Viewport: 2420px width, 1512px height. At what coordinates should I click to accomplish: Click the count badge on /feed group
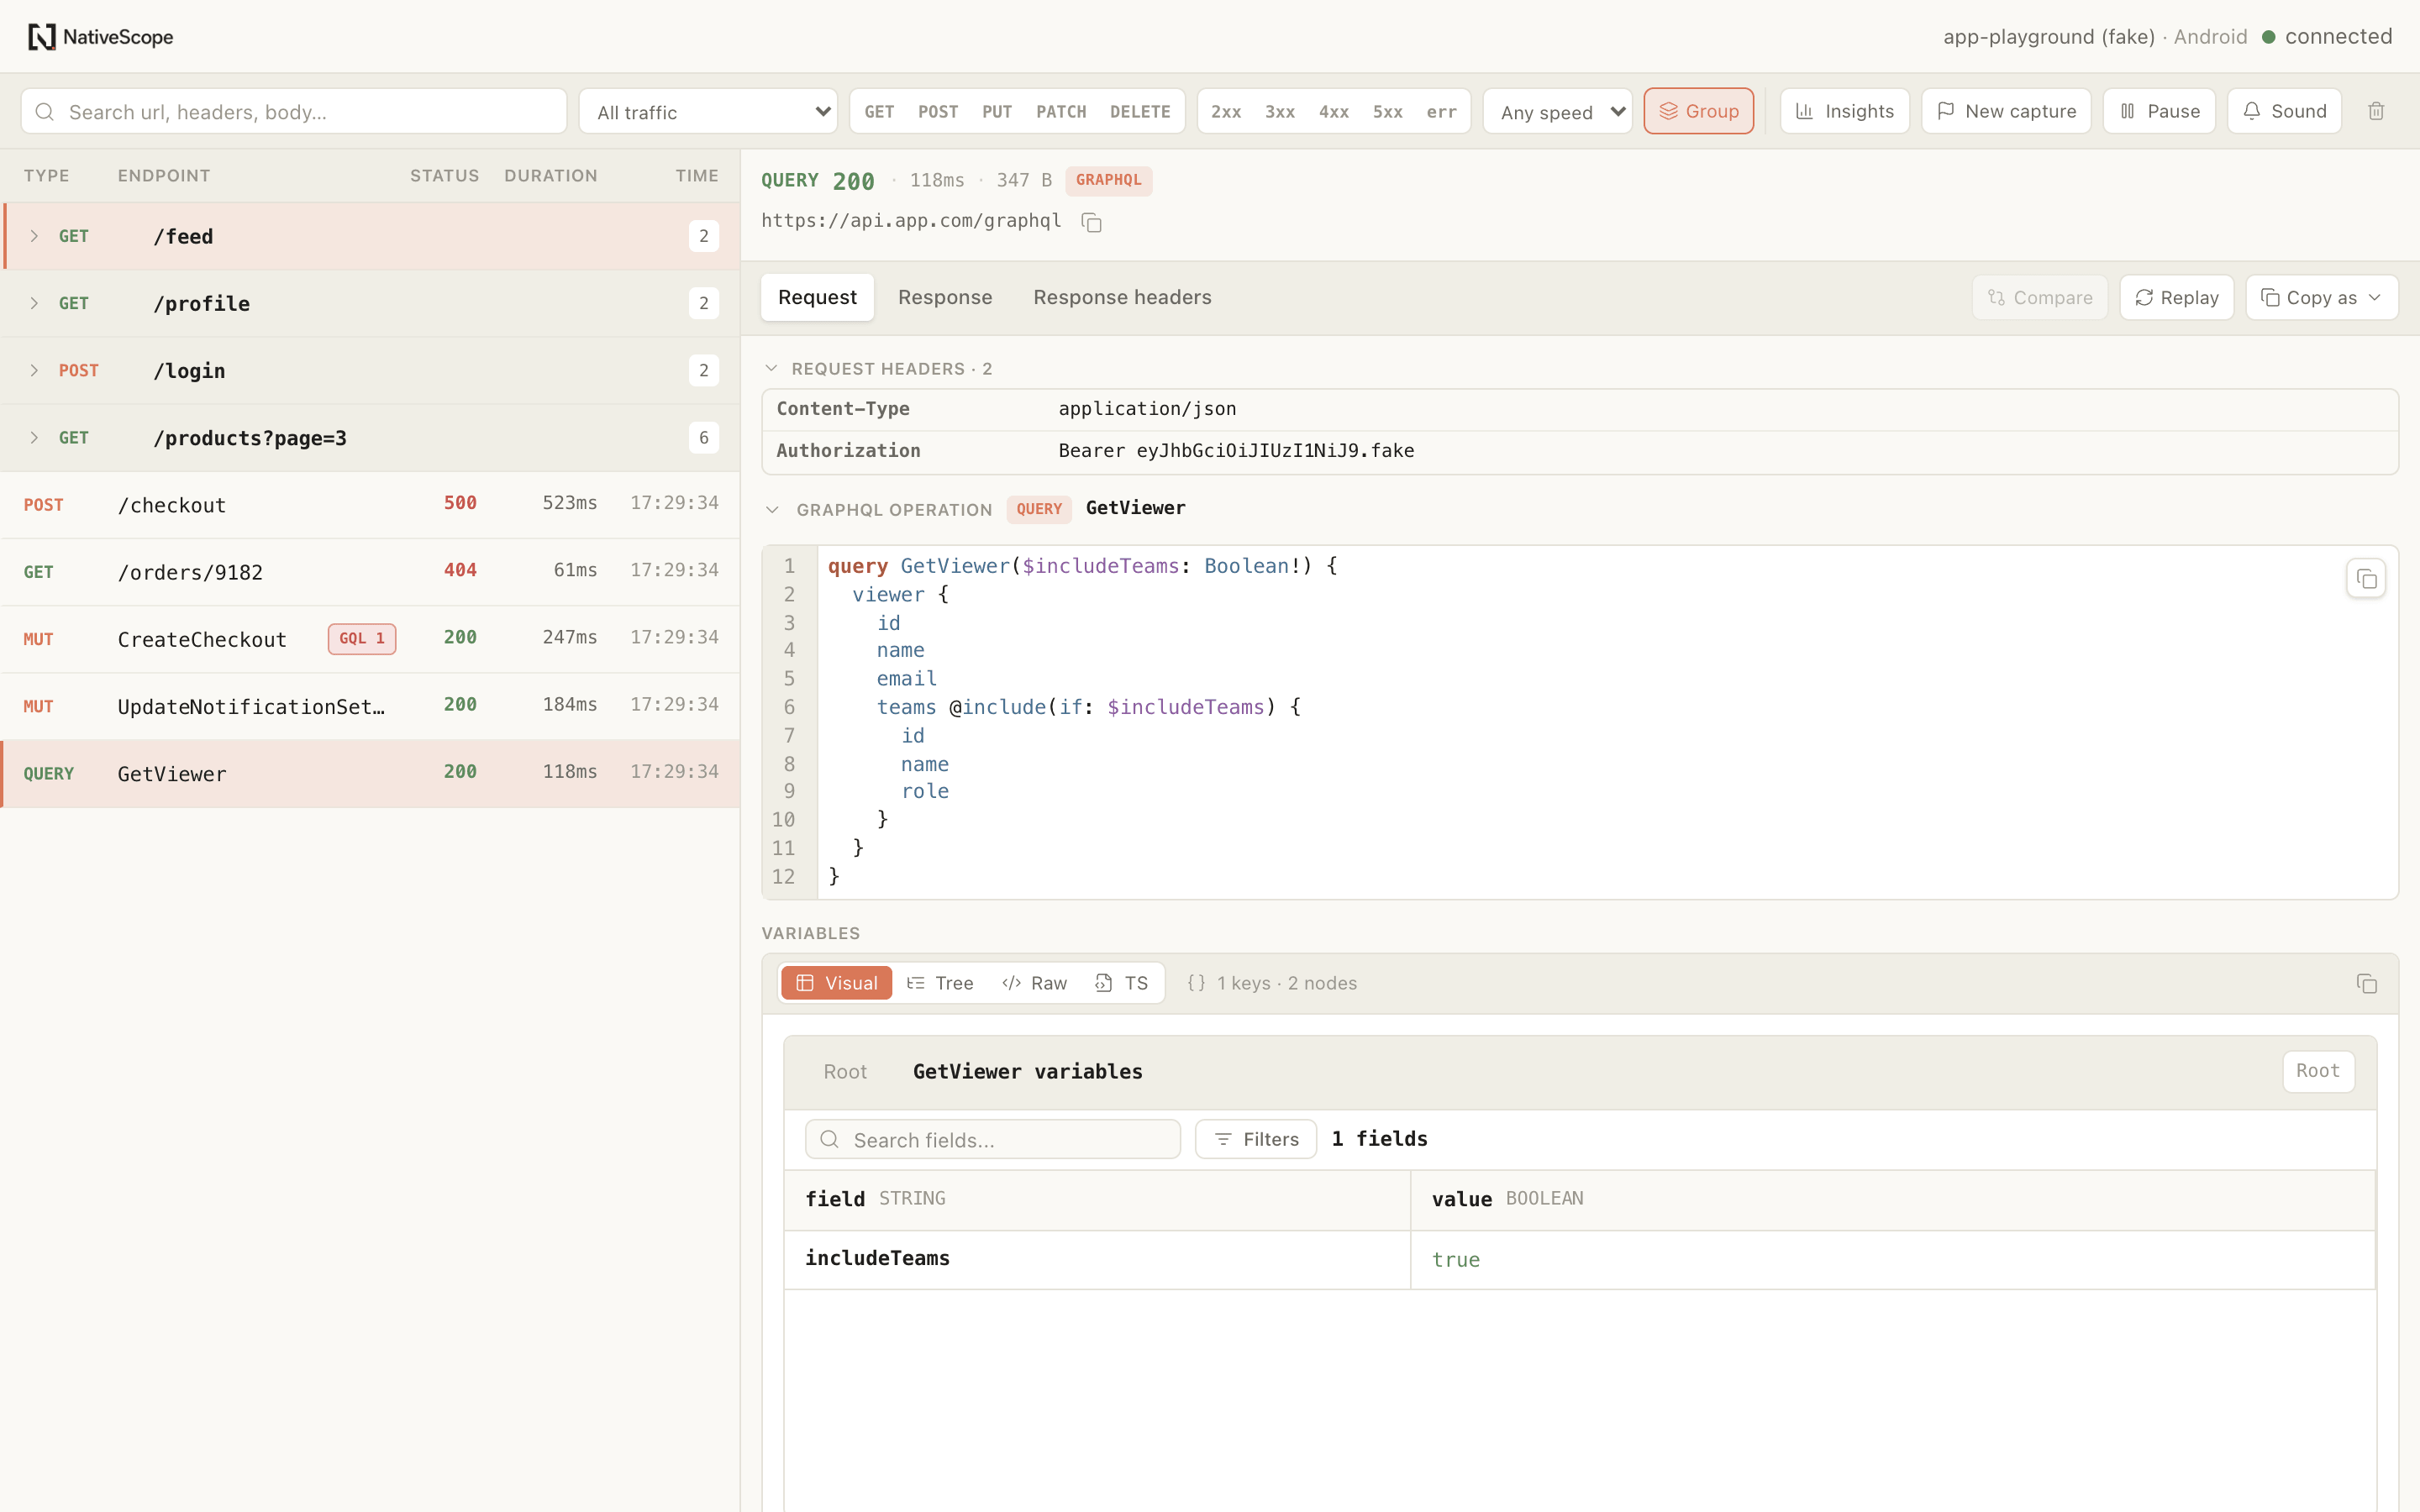pyautogui.click(x=704, y=236)
